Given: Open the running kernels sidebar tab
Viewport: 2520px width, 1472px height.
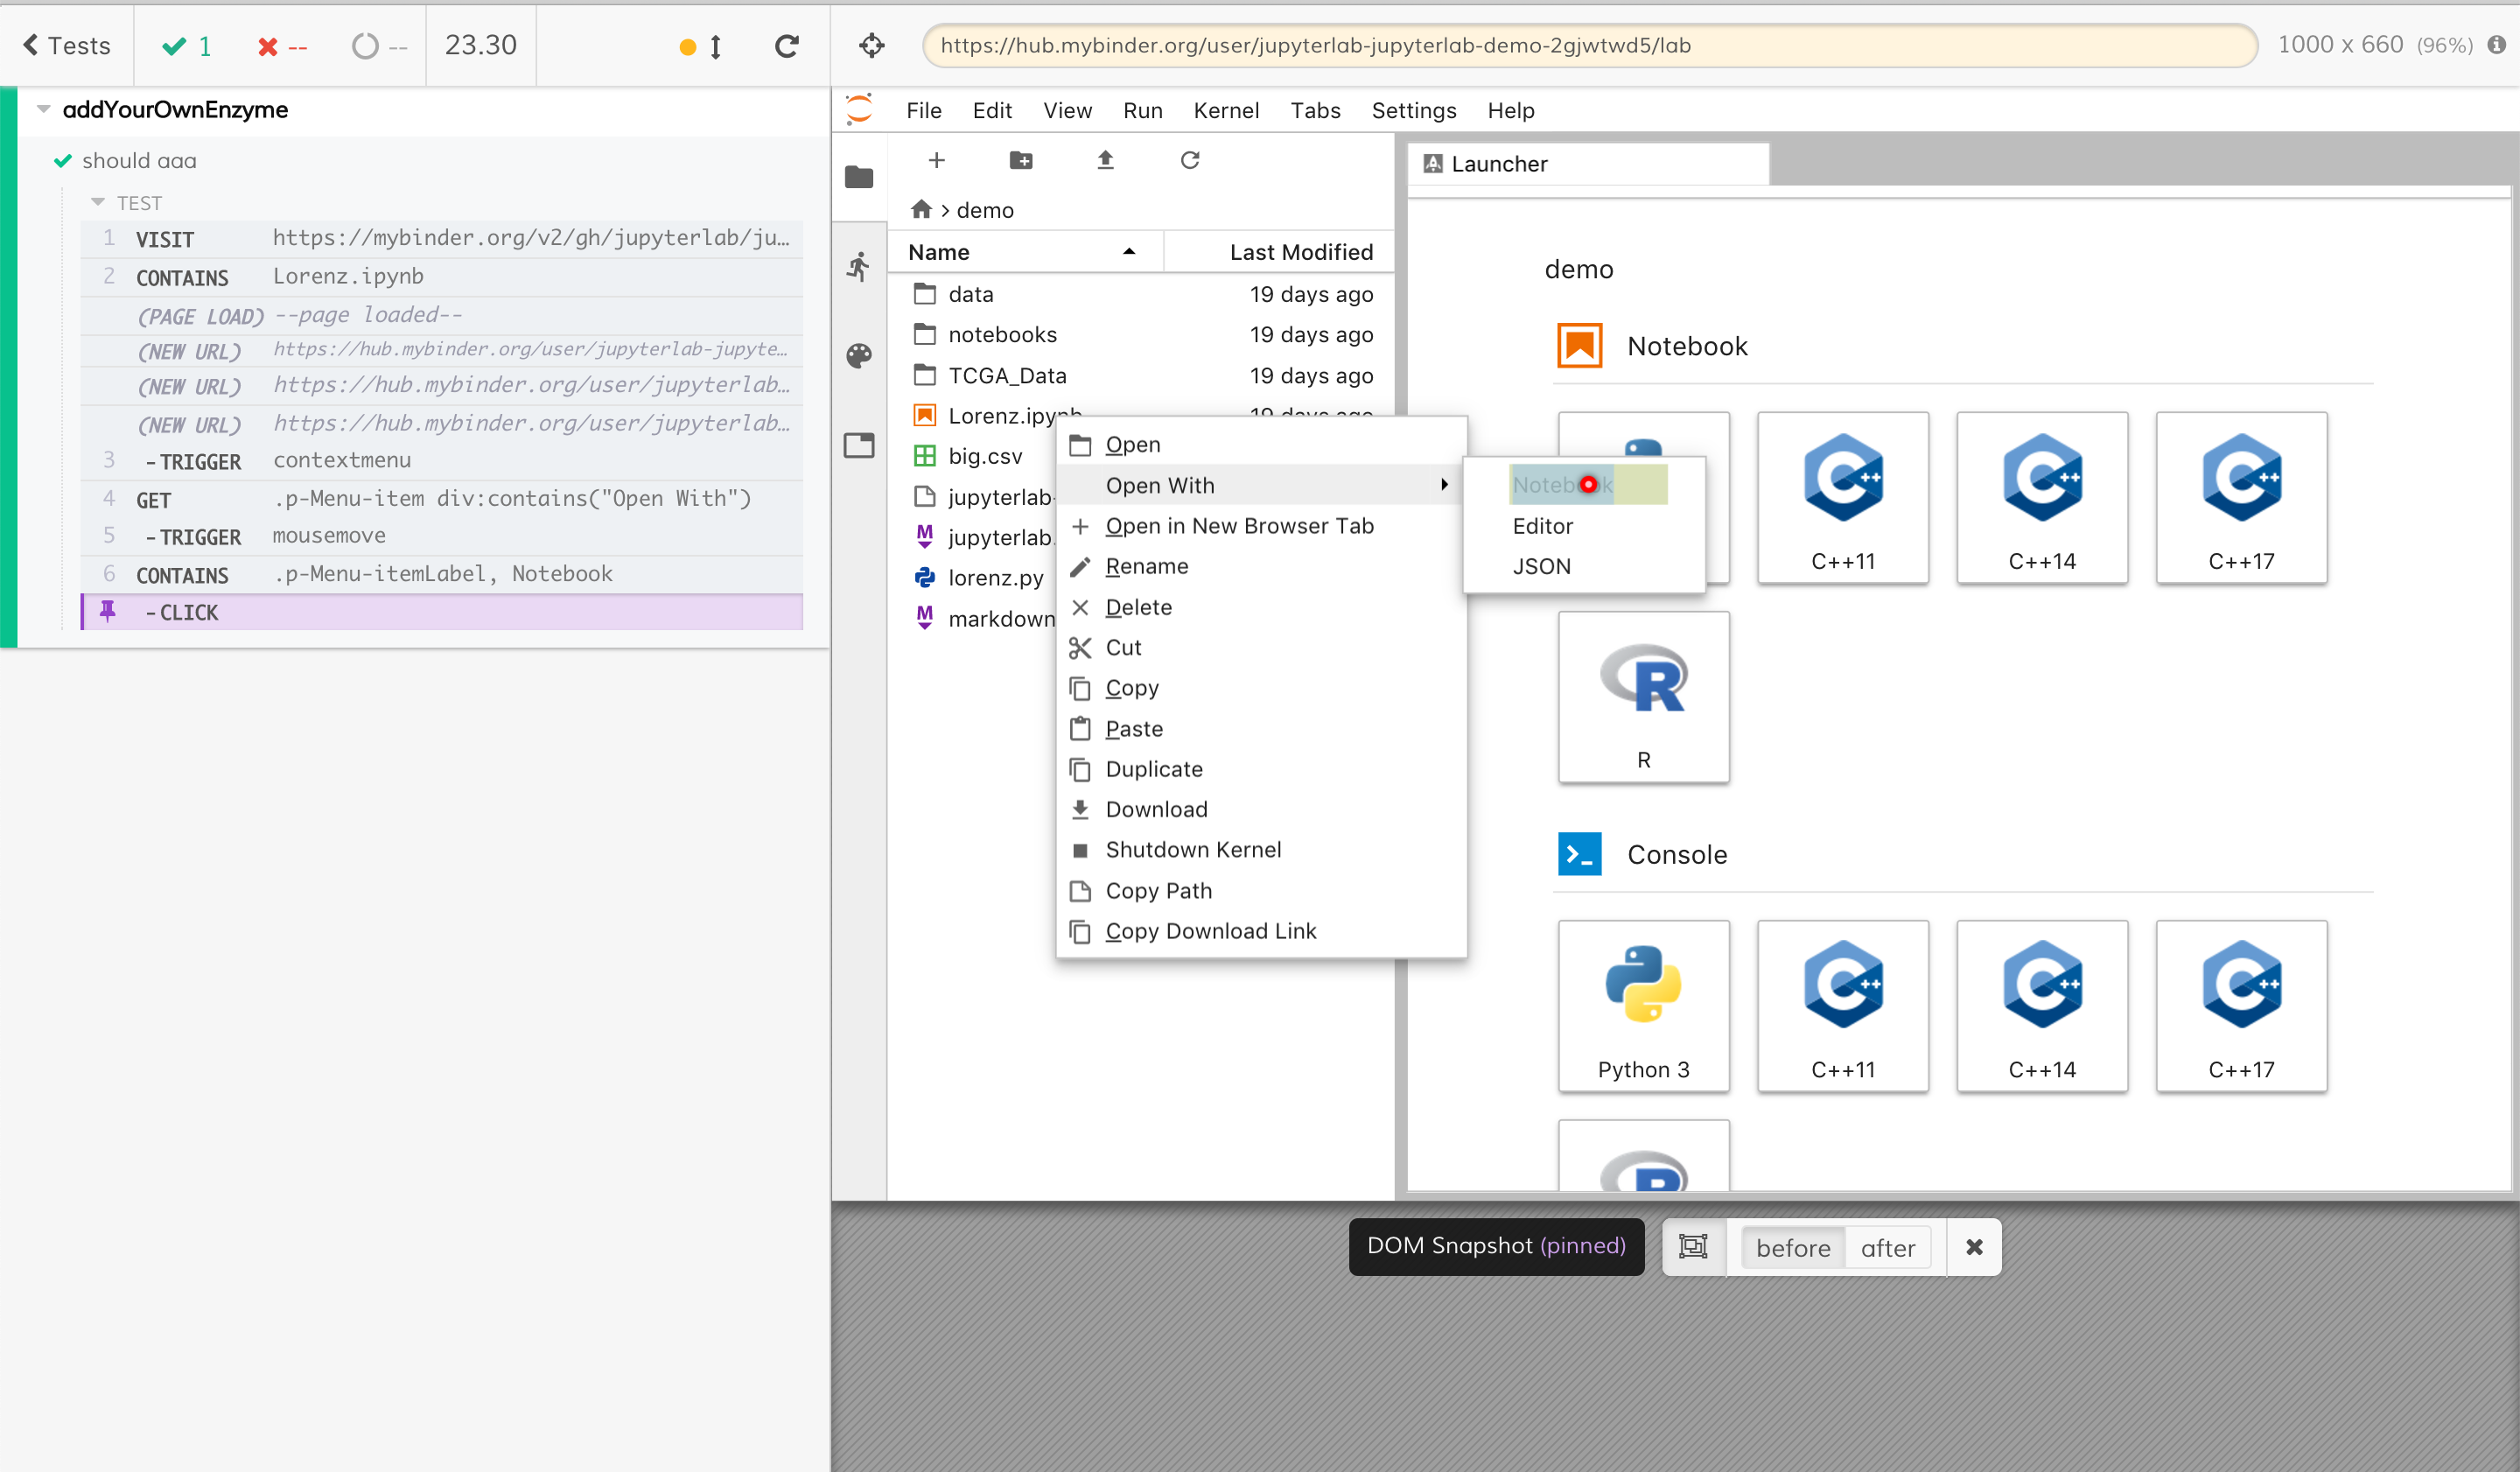Looking at the screenshot, I should pos(859,266).
